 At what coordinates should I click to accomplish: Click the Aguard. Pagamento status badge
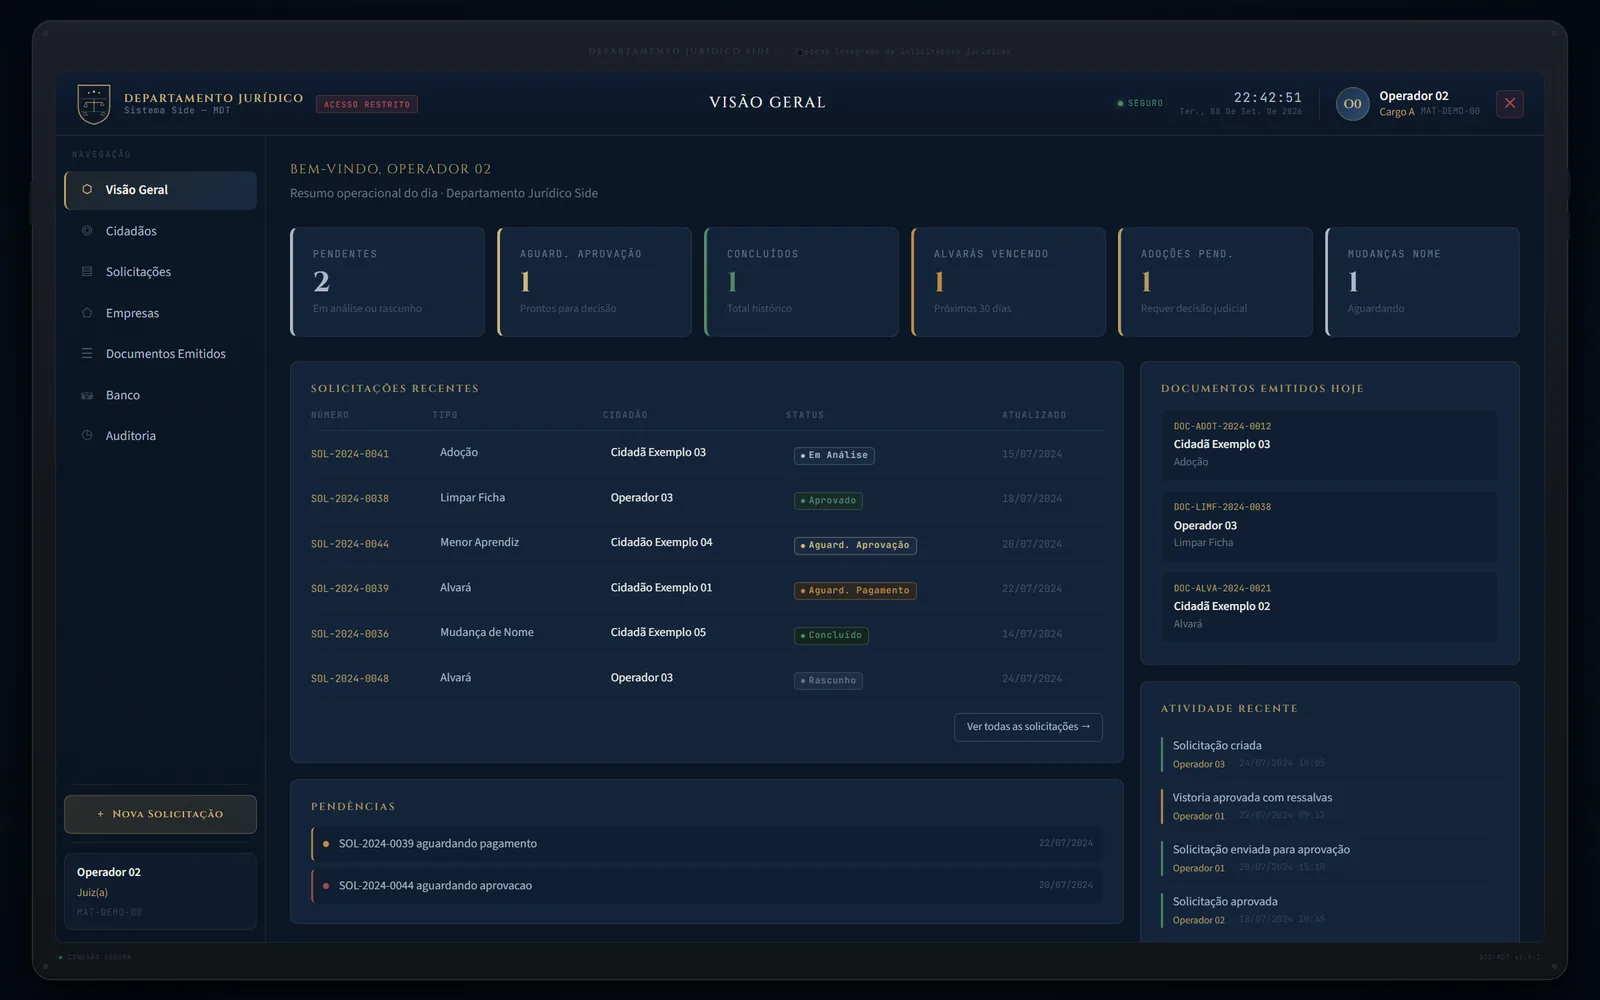pyautogui.click(x=855, y=590)
